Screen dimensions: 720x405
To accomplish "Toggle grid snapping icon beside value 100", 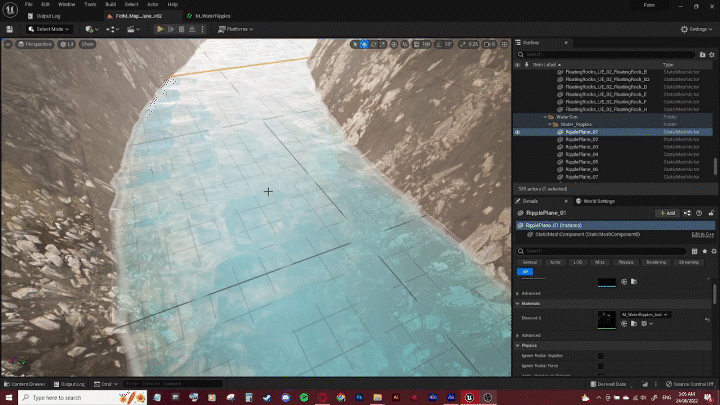I will point(416,44).
